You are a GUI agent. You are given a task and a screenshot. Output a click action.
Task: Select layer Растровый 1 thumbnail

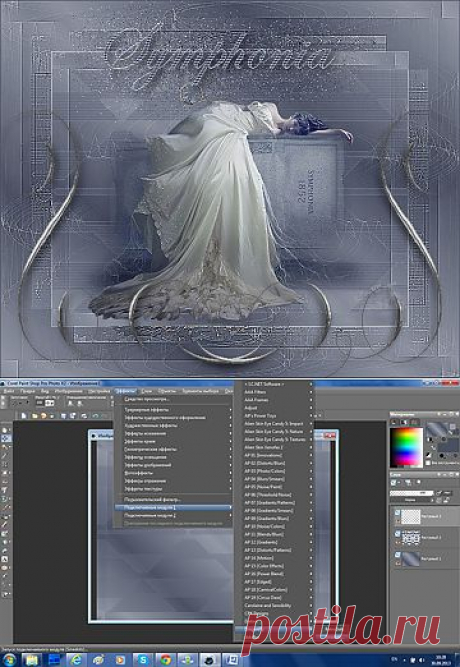(411, 559)
